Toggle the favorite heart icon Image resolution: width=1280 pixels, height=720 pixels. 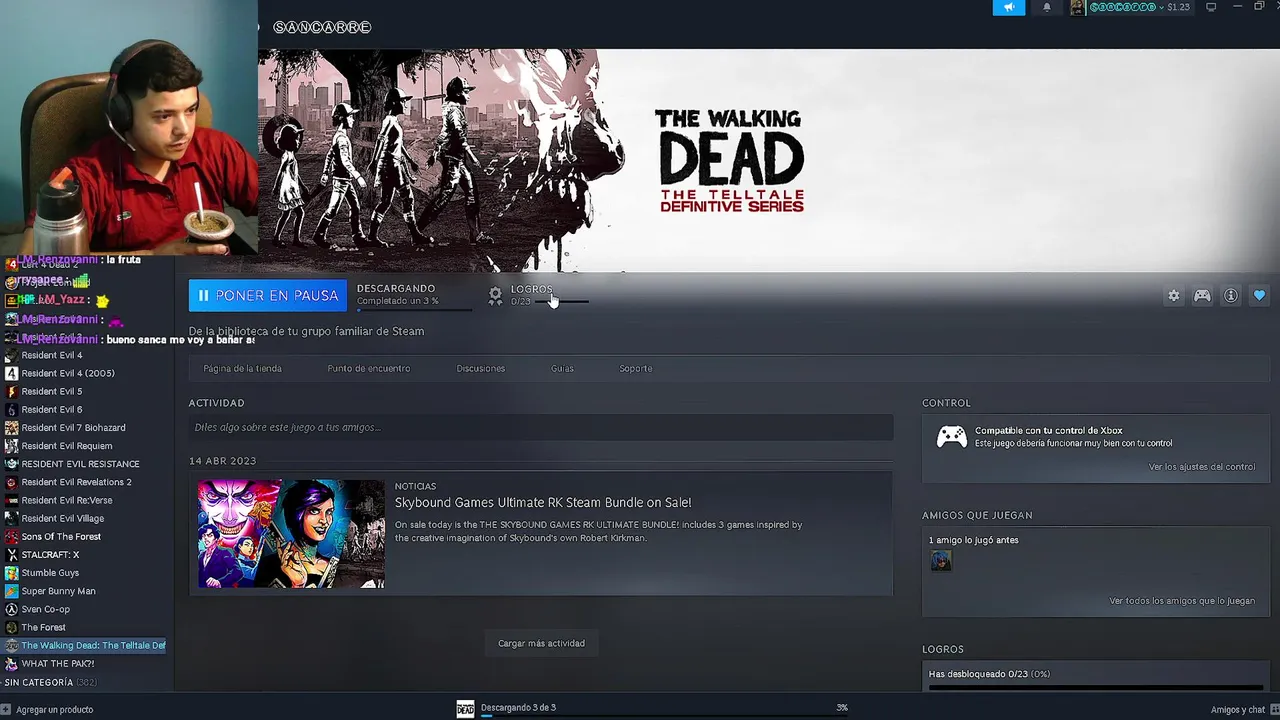[1259, 296]
